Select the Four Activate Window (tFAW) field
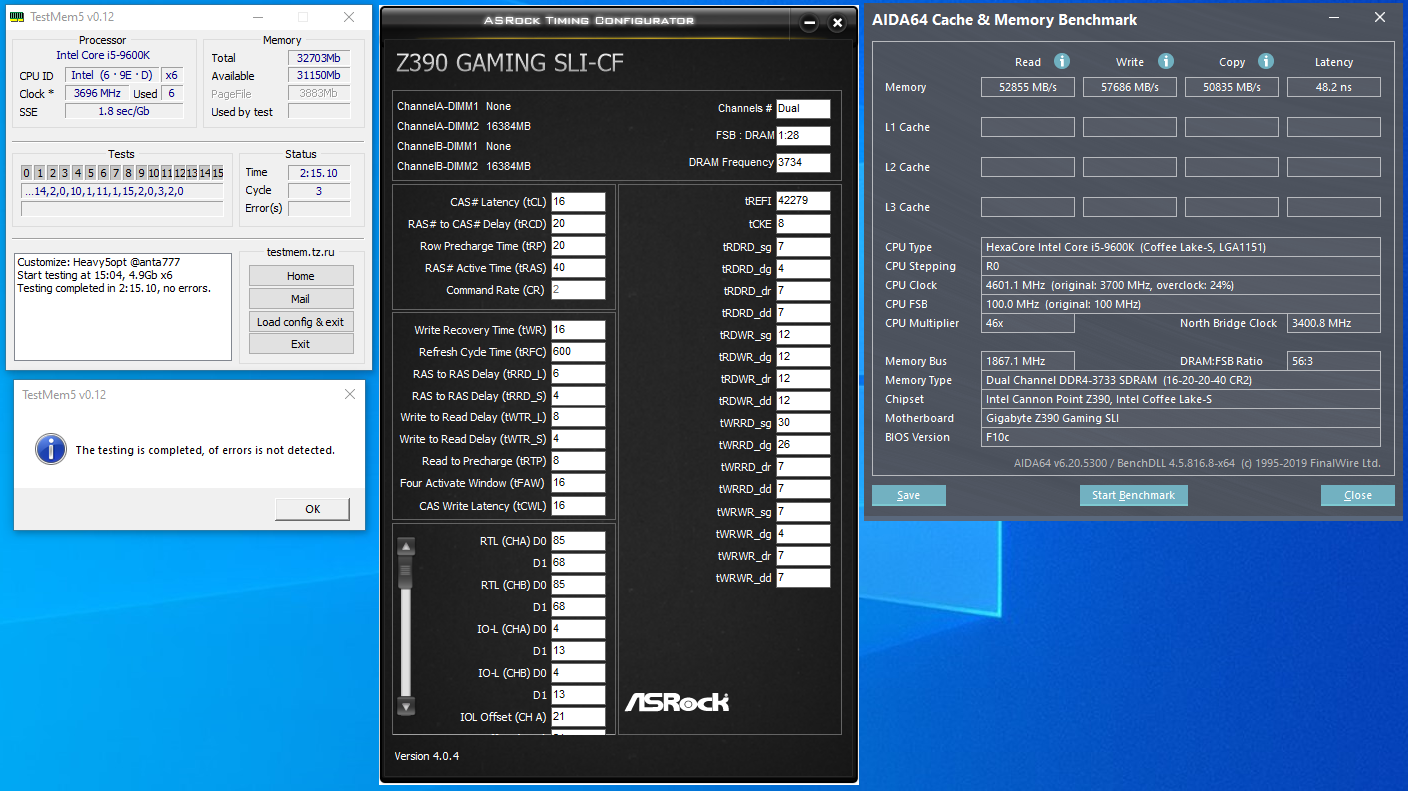This screenshot has height=791, width=1408. coord(578,483)
